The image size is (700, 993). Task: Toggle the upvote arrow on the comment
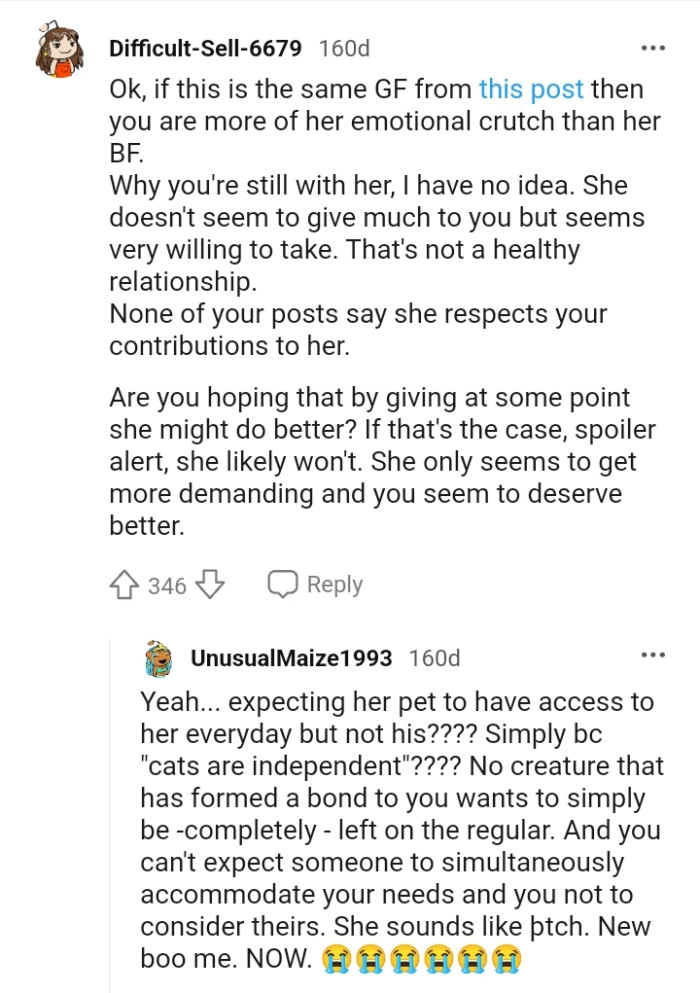(123, 584)
